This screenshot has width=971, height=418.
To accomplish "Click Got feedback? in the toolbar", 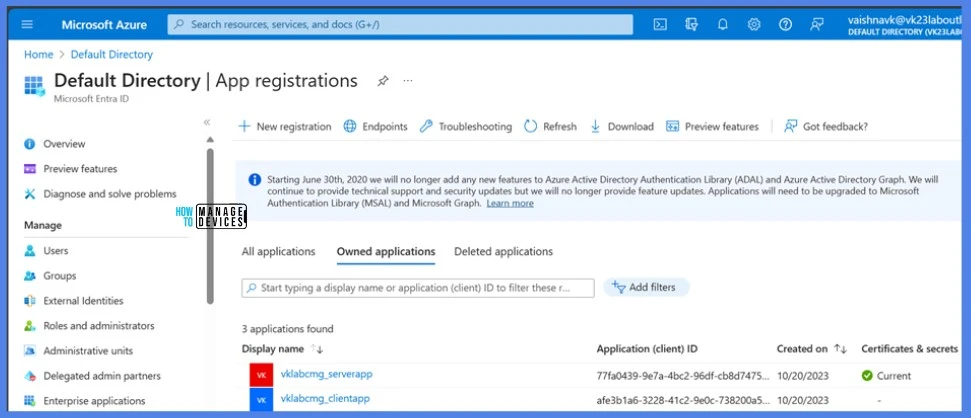I will click(826, 126).
